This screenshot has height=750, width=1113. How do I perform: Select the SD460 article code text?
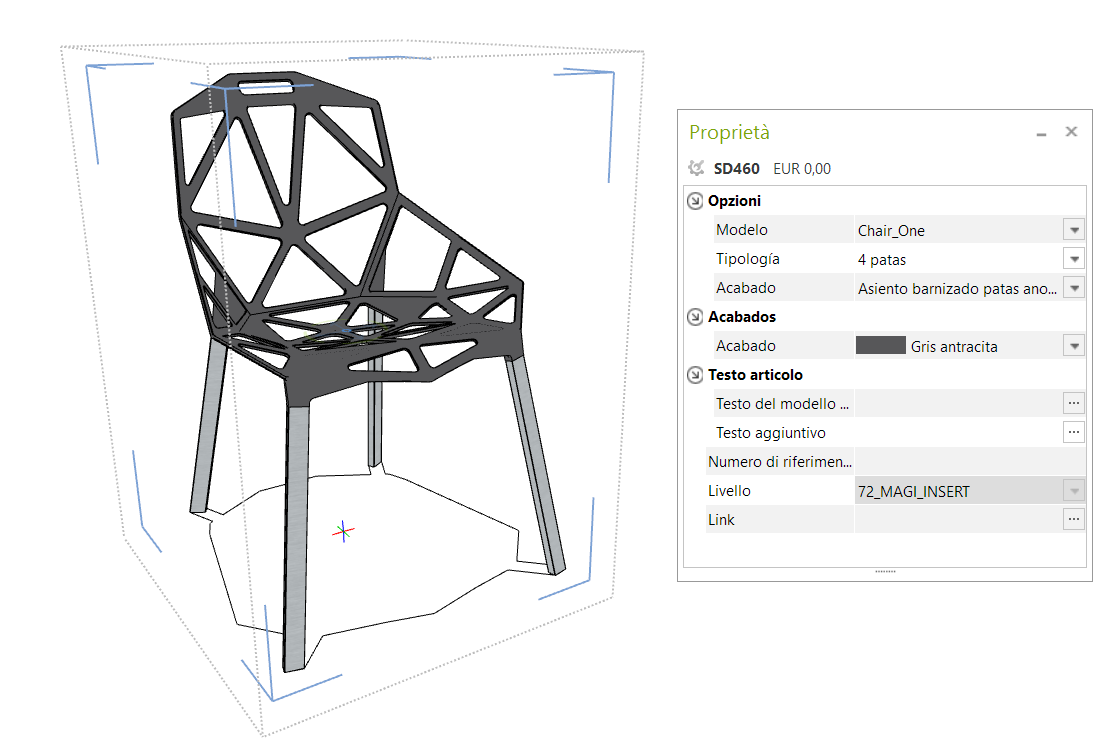click(x=736, y=169)
